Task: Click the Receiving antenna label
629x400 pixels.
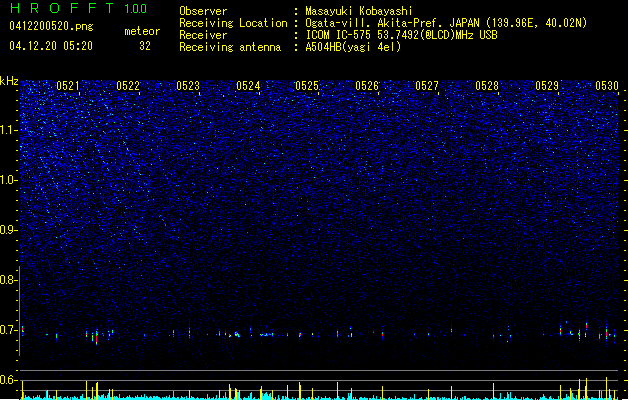Action: pos(230,47)
